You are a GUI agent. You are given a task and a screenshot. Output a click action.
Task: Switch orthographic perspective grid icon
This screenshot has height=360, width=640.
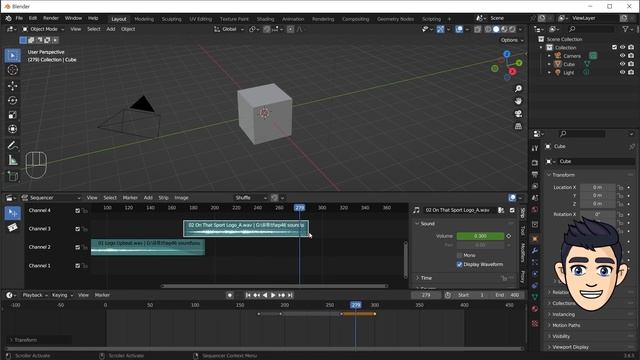(518, 127)
